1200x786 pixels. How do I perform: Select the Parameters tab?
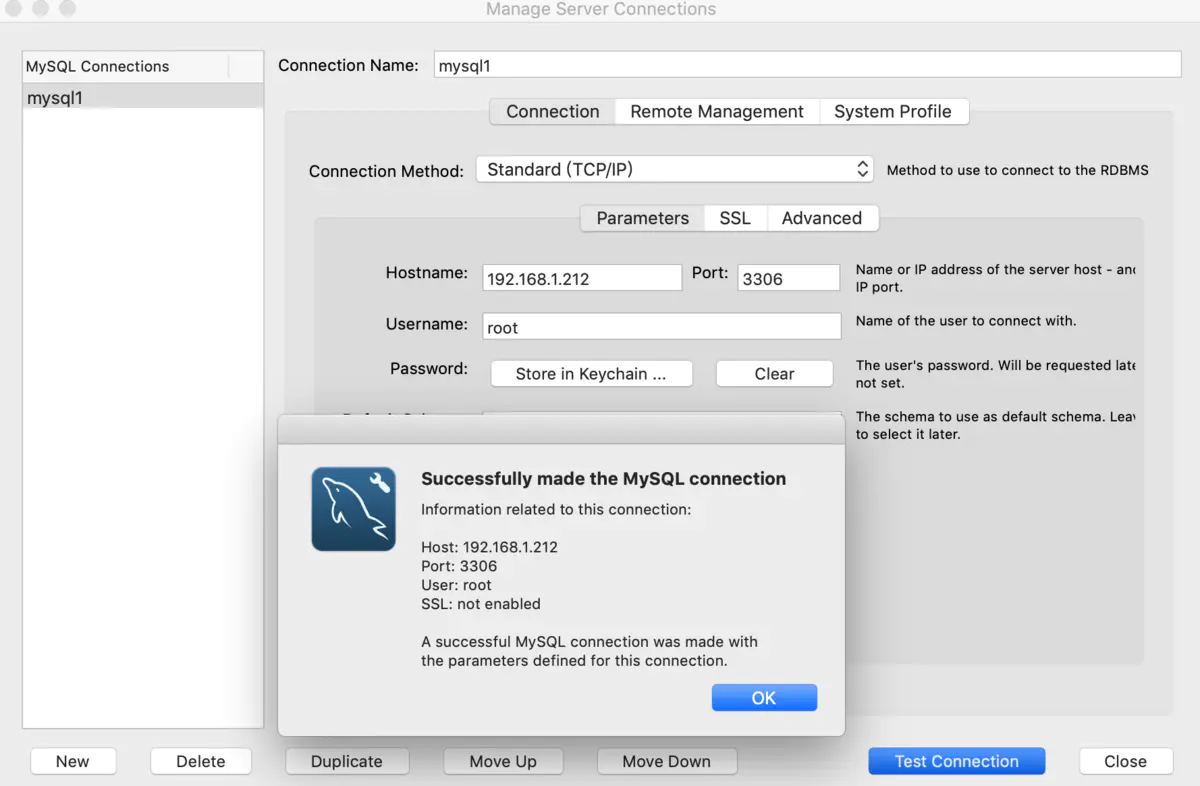point(643,218)
